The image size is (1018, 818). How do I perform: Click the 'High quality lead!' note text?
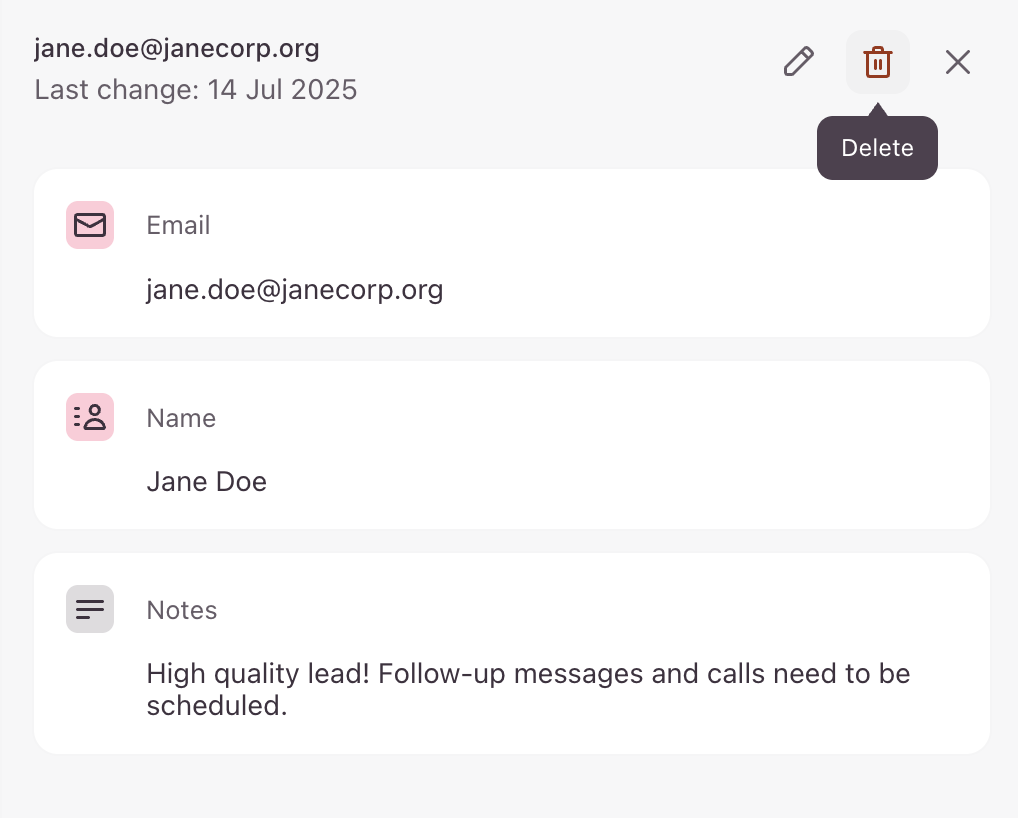(x=259, y=674)
